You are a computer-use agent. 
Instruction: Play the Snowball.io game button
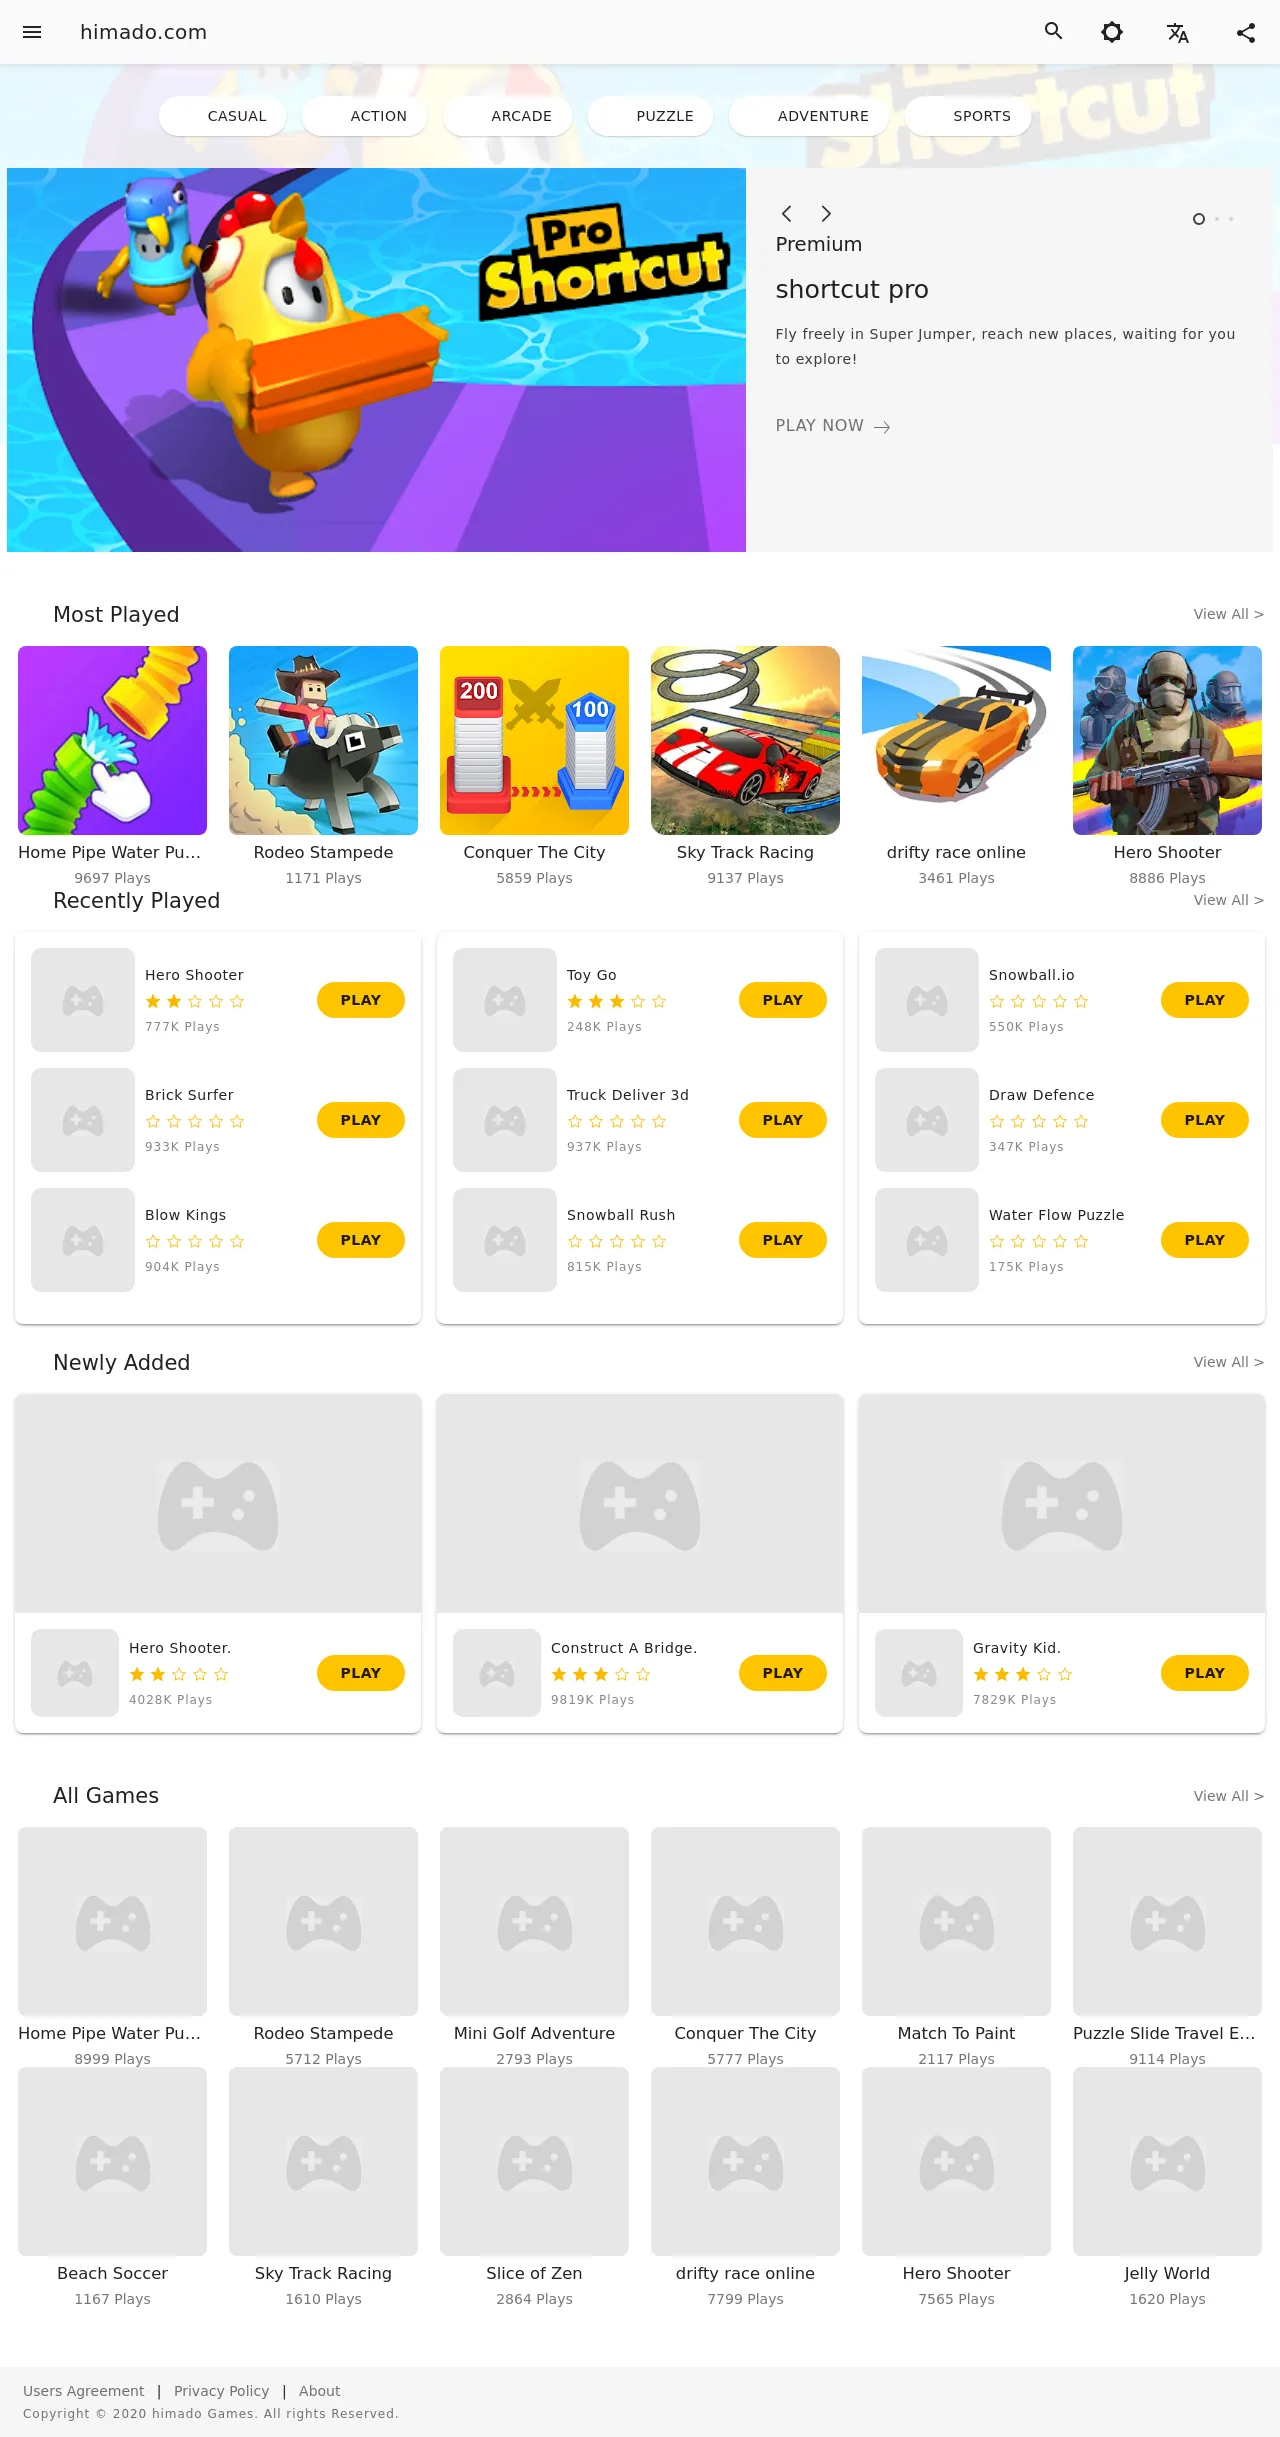1204,1000
